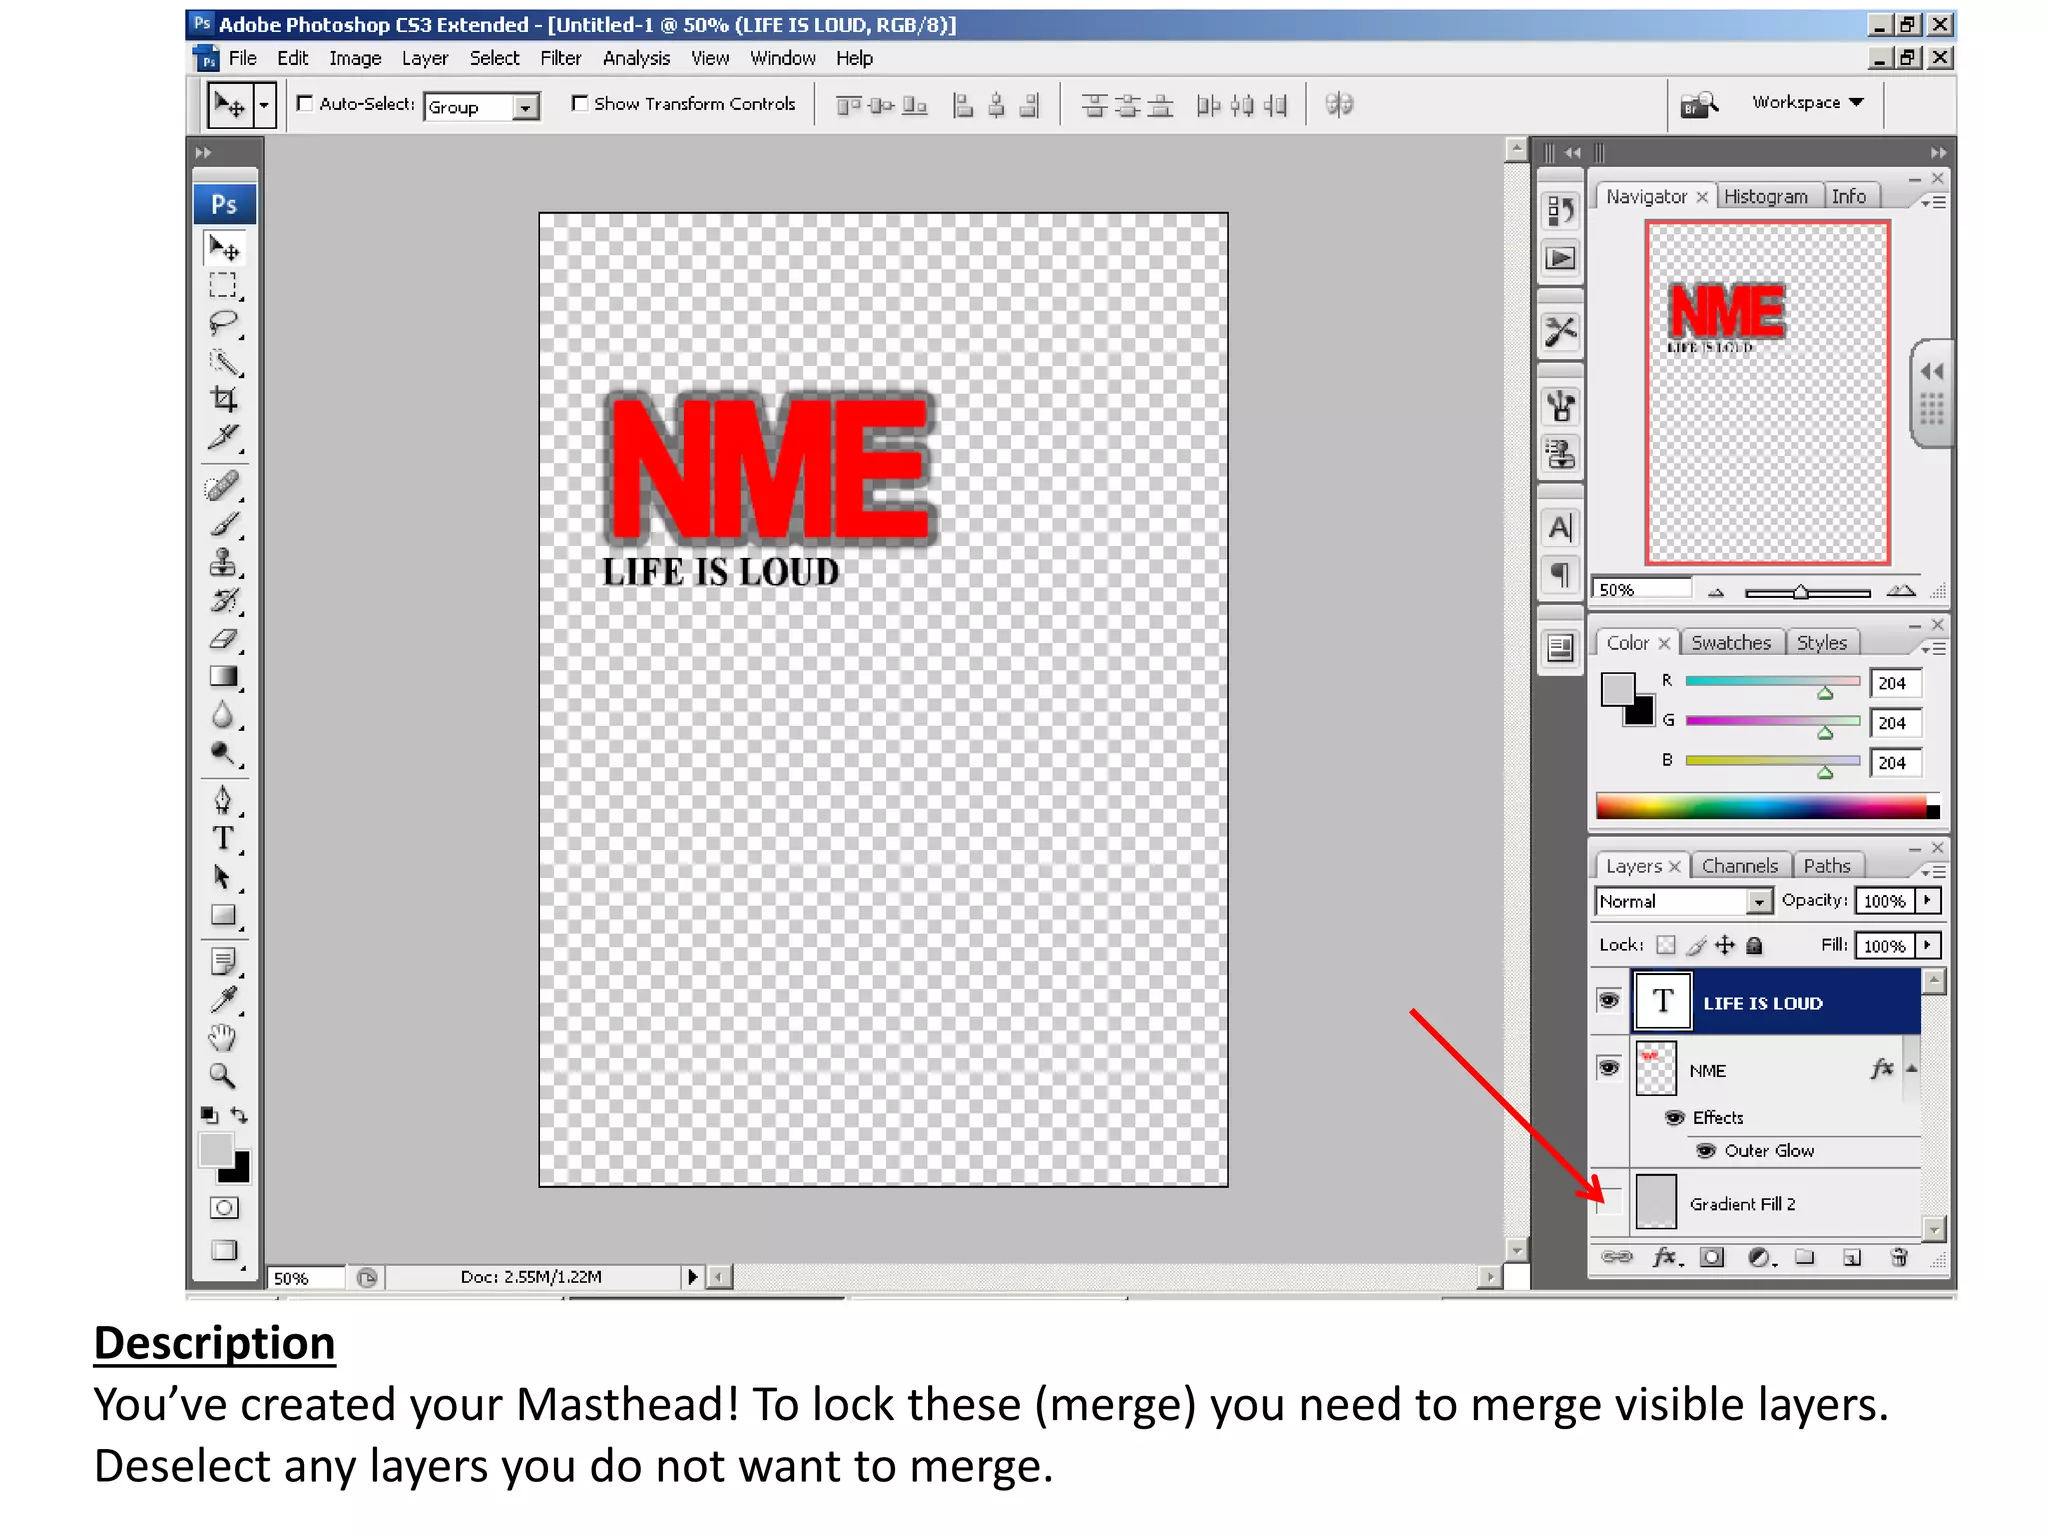Enable the Auto-Select checkbox
Viewport: 2048px width, 1536px height.
click(305, 103)
